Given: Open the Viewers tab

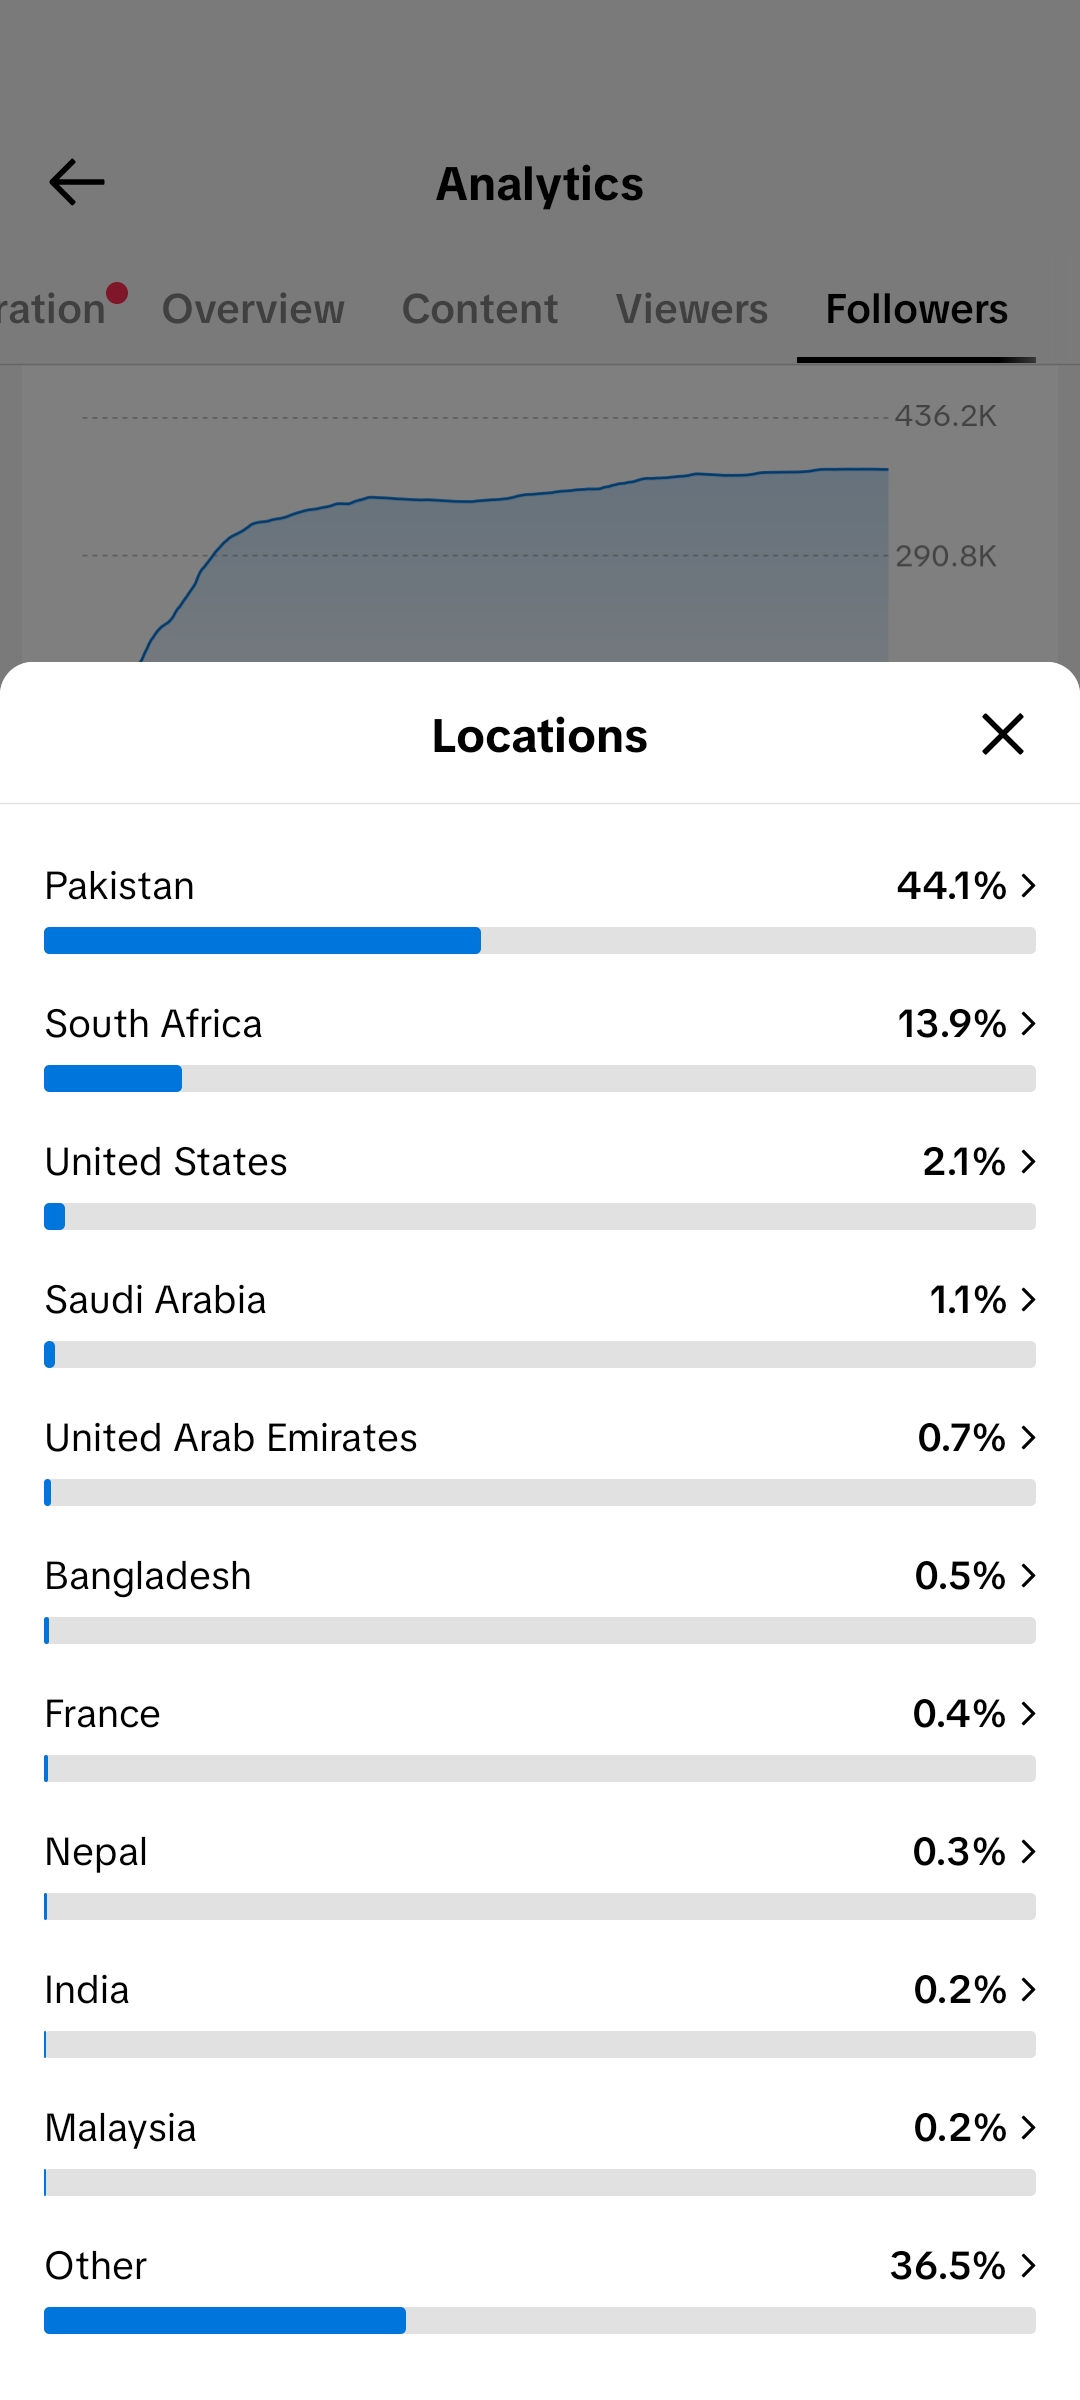Looking at the screenshot, I should [x=692, y=309].
